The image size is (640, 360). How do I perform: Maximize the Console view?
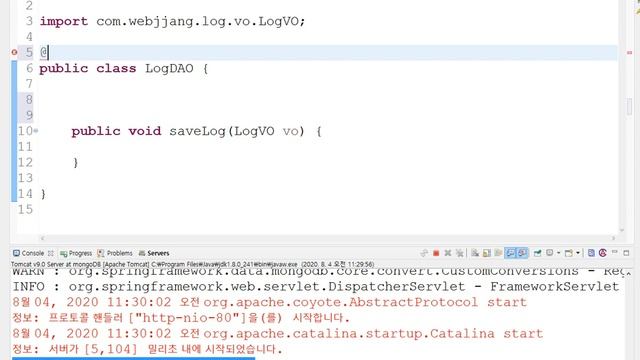point(627,253)
